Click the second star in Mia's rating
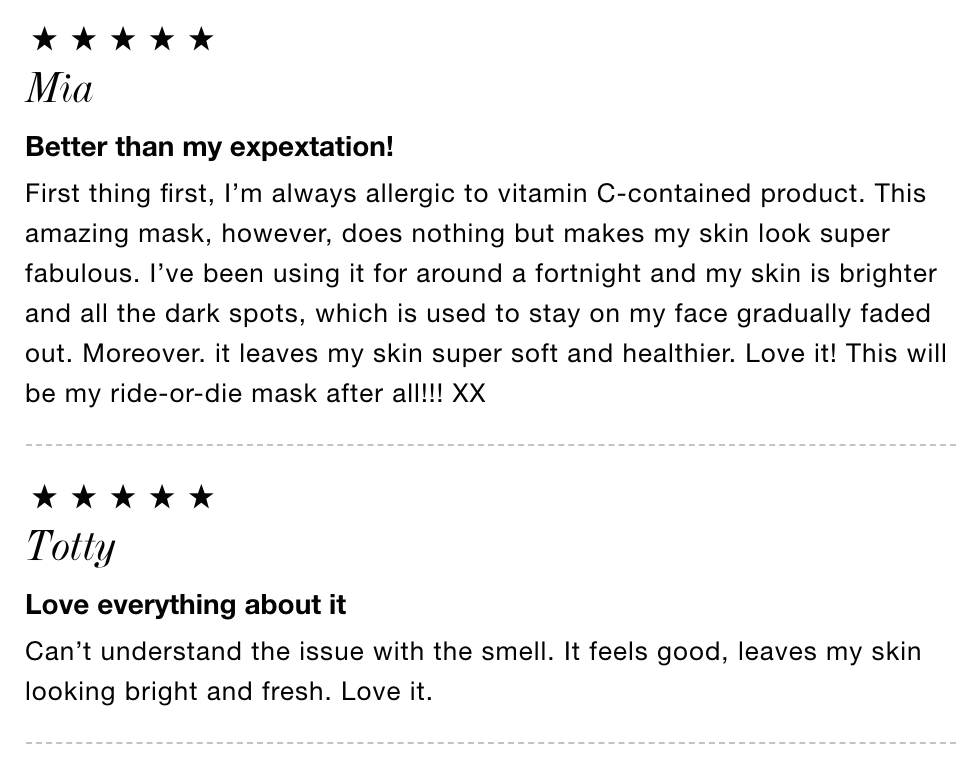 (84, 39)
